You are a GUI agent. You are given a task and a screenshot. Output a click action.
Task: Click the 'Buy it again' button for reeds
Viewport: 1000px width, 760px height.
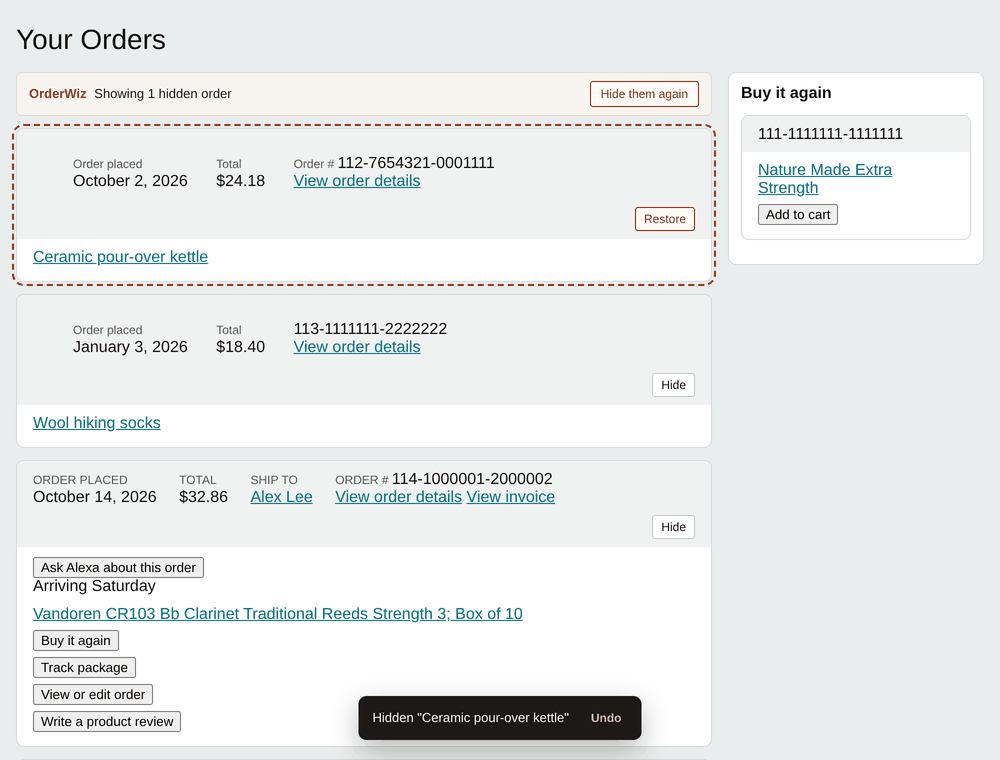click(x=76, y=641)
